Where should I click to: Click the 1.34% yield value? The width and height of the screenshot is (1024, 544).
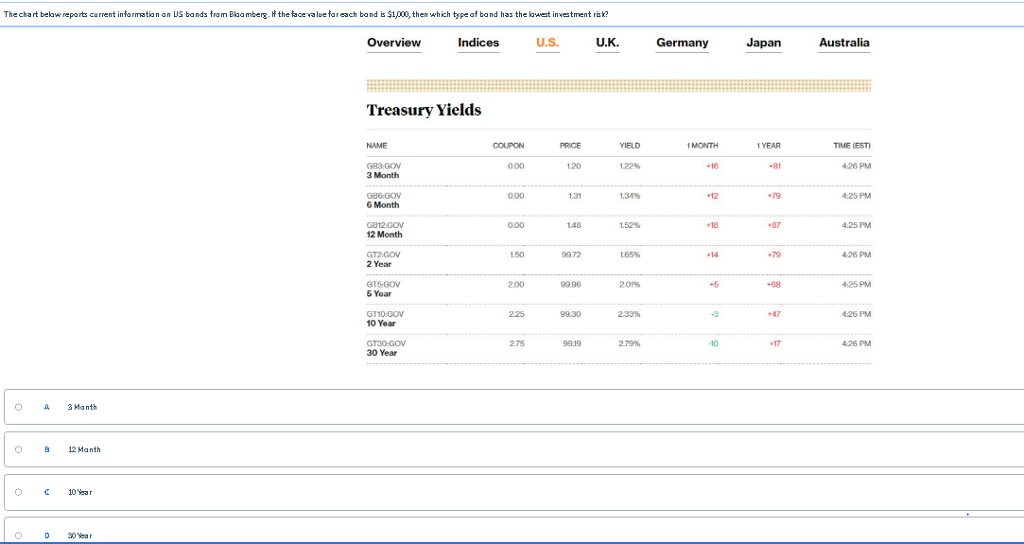click(630, 195)
